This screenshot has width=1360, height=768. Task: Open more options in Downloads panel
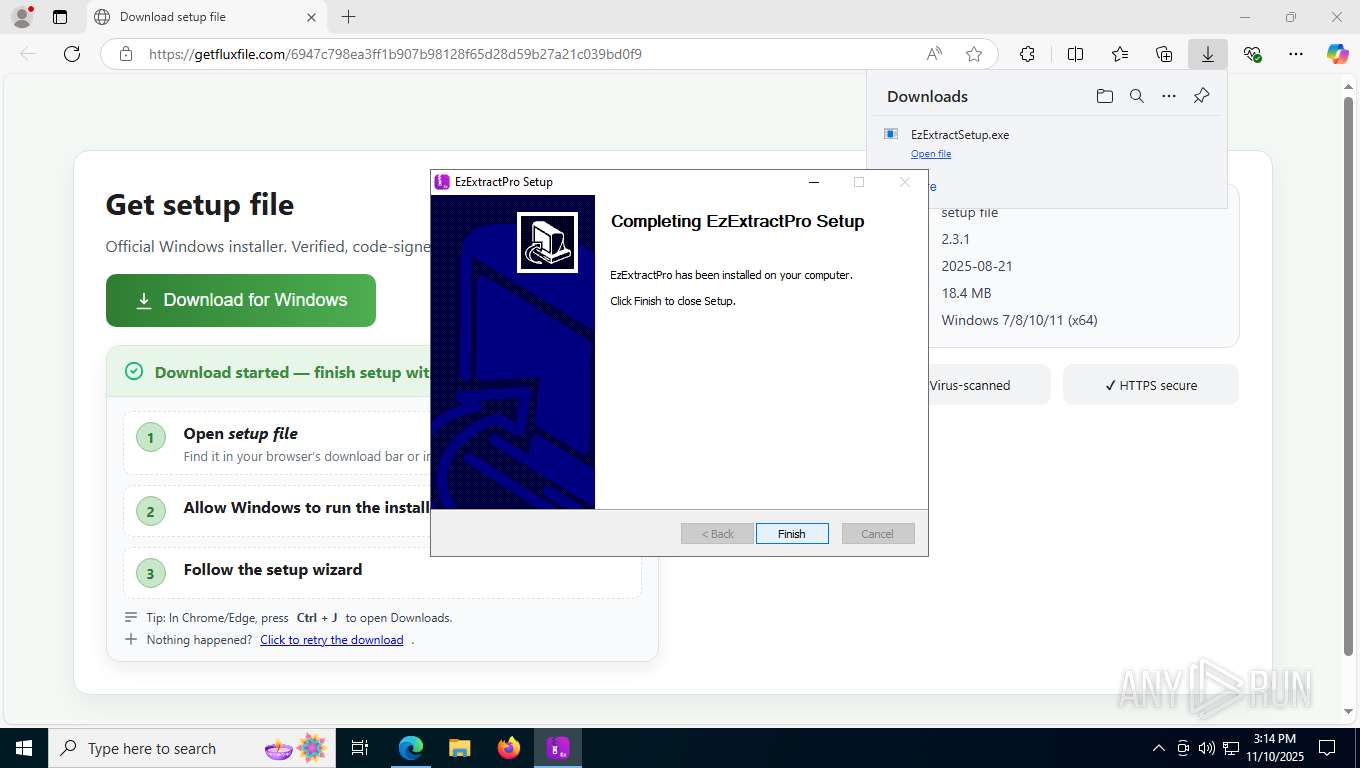pyautogui.click(x=1169, y=96)
